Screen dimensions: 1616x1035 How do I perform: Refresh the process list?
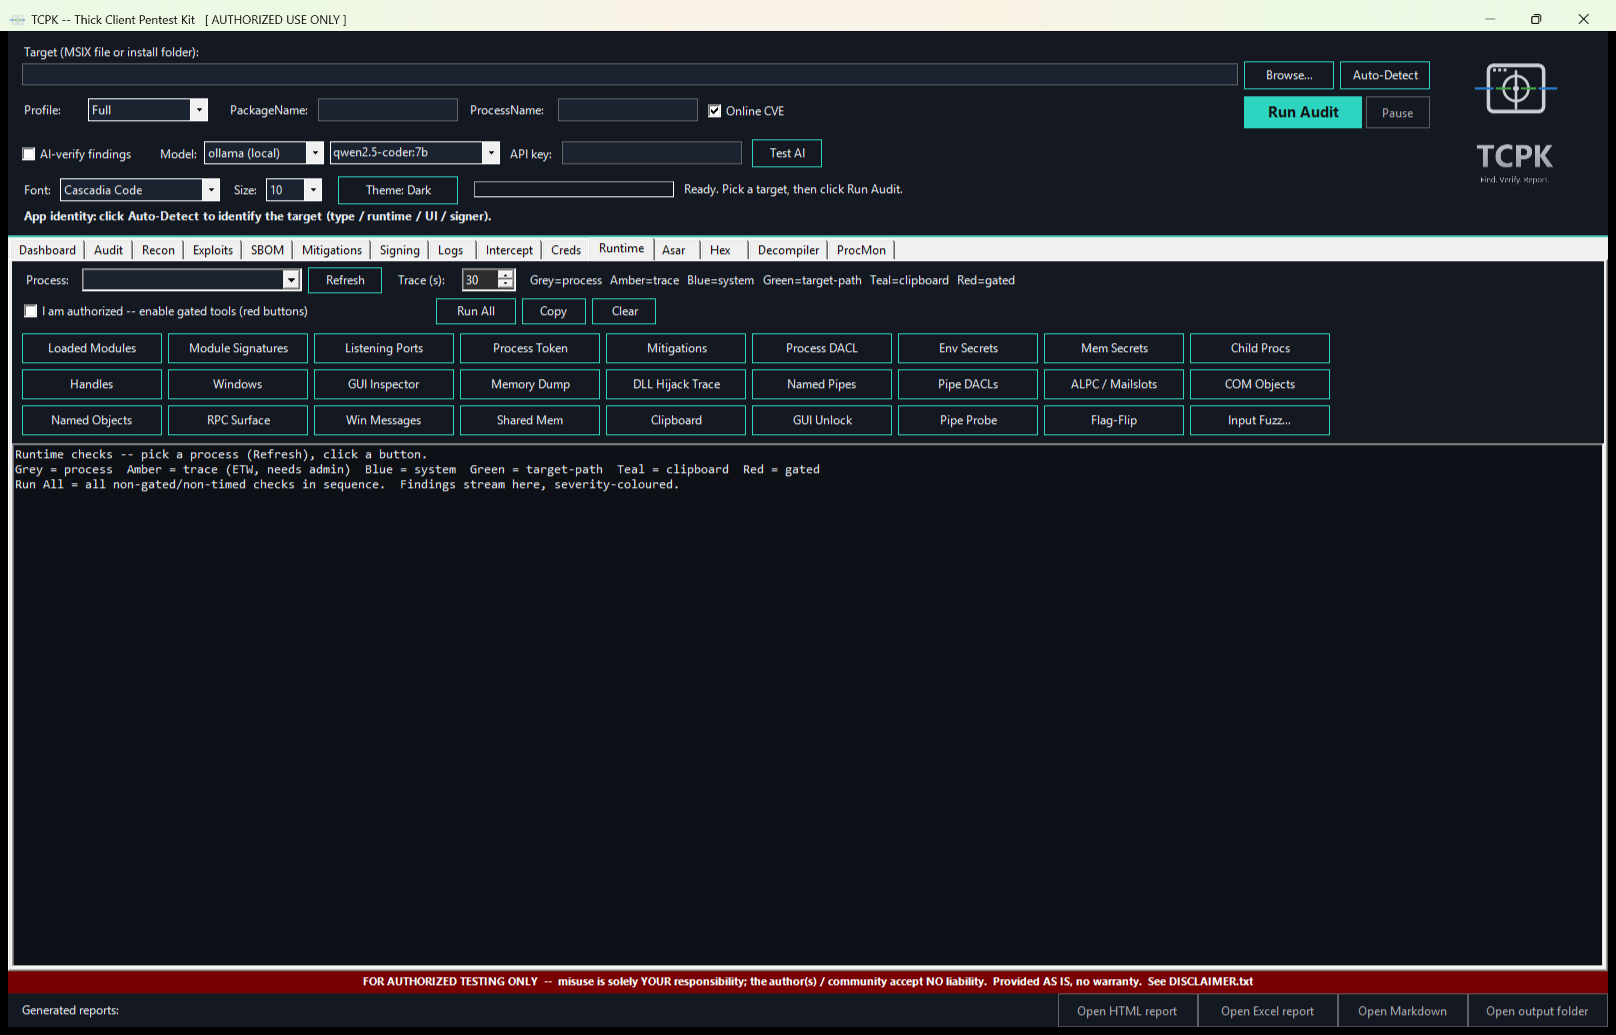345,280
